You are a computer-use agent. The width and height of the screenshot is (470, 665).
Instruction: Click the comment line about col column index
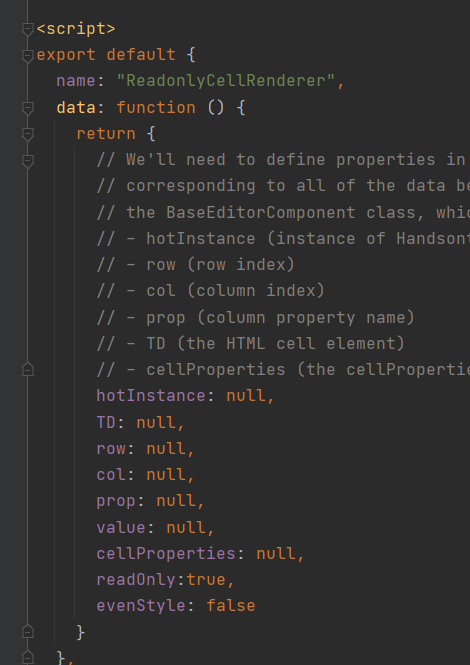click(x=210, y=291)
